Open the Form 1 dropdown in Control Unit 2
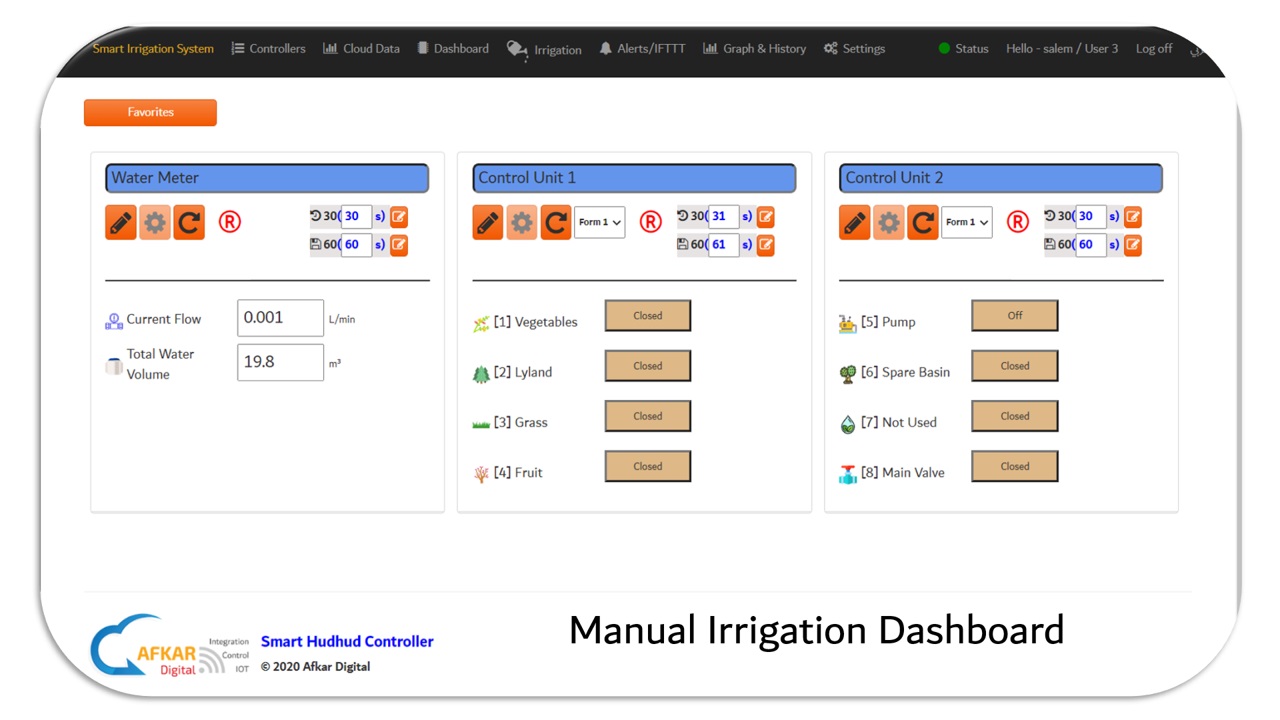The image size is (1280, 720). [966, 222]
